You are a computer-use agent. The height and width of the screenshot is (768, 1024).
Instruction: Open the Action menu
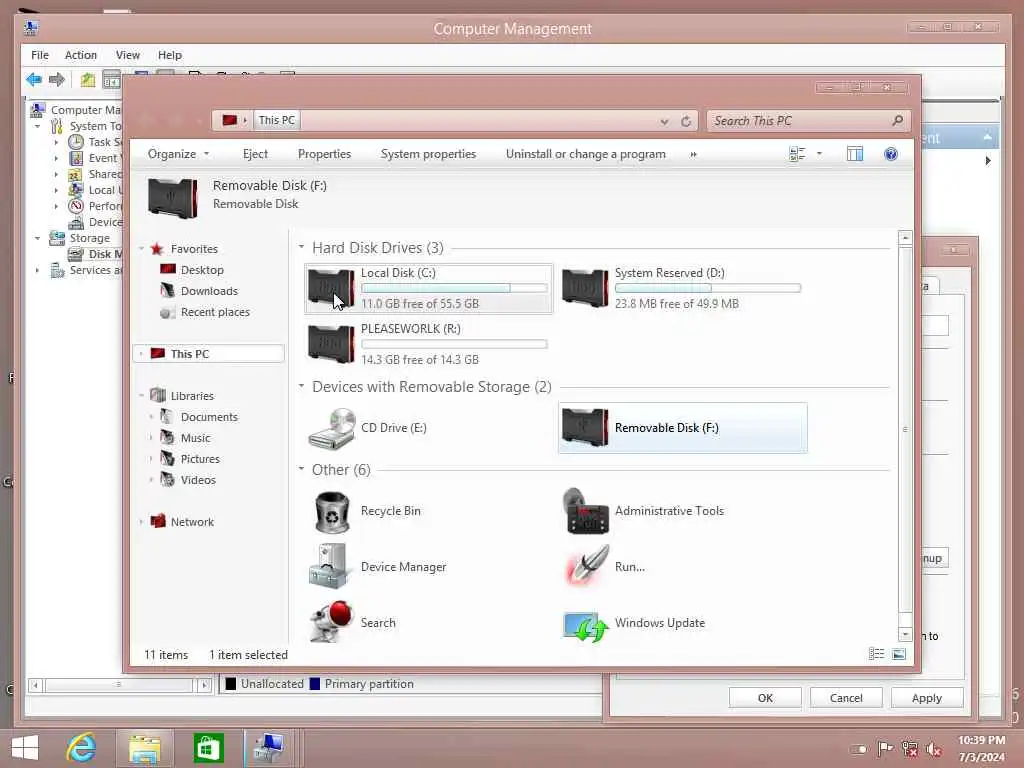(81, 55)
